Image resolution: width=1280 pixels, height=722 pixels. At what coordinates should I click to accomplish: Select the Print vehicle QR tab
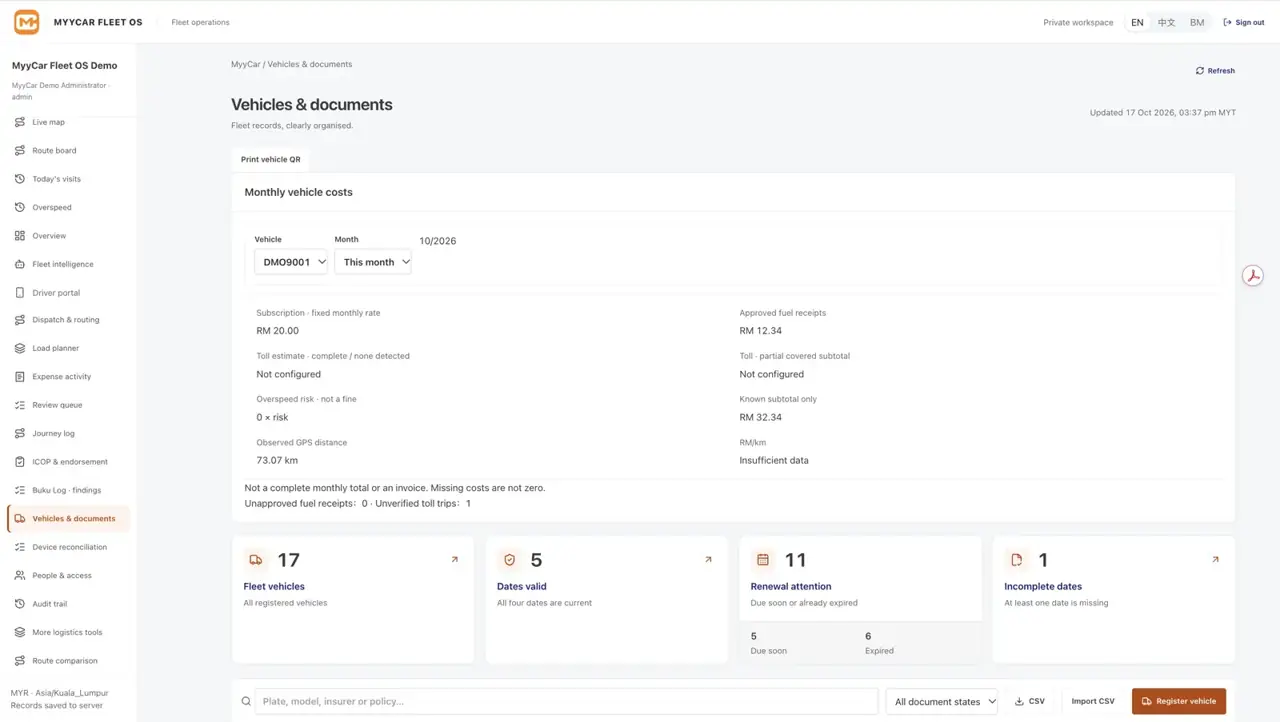271,160
